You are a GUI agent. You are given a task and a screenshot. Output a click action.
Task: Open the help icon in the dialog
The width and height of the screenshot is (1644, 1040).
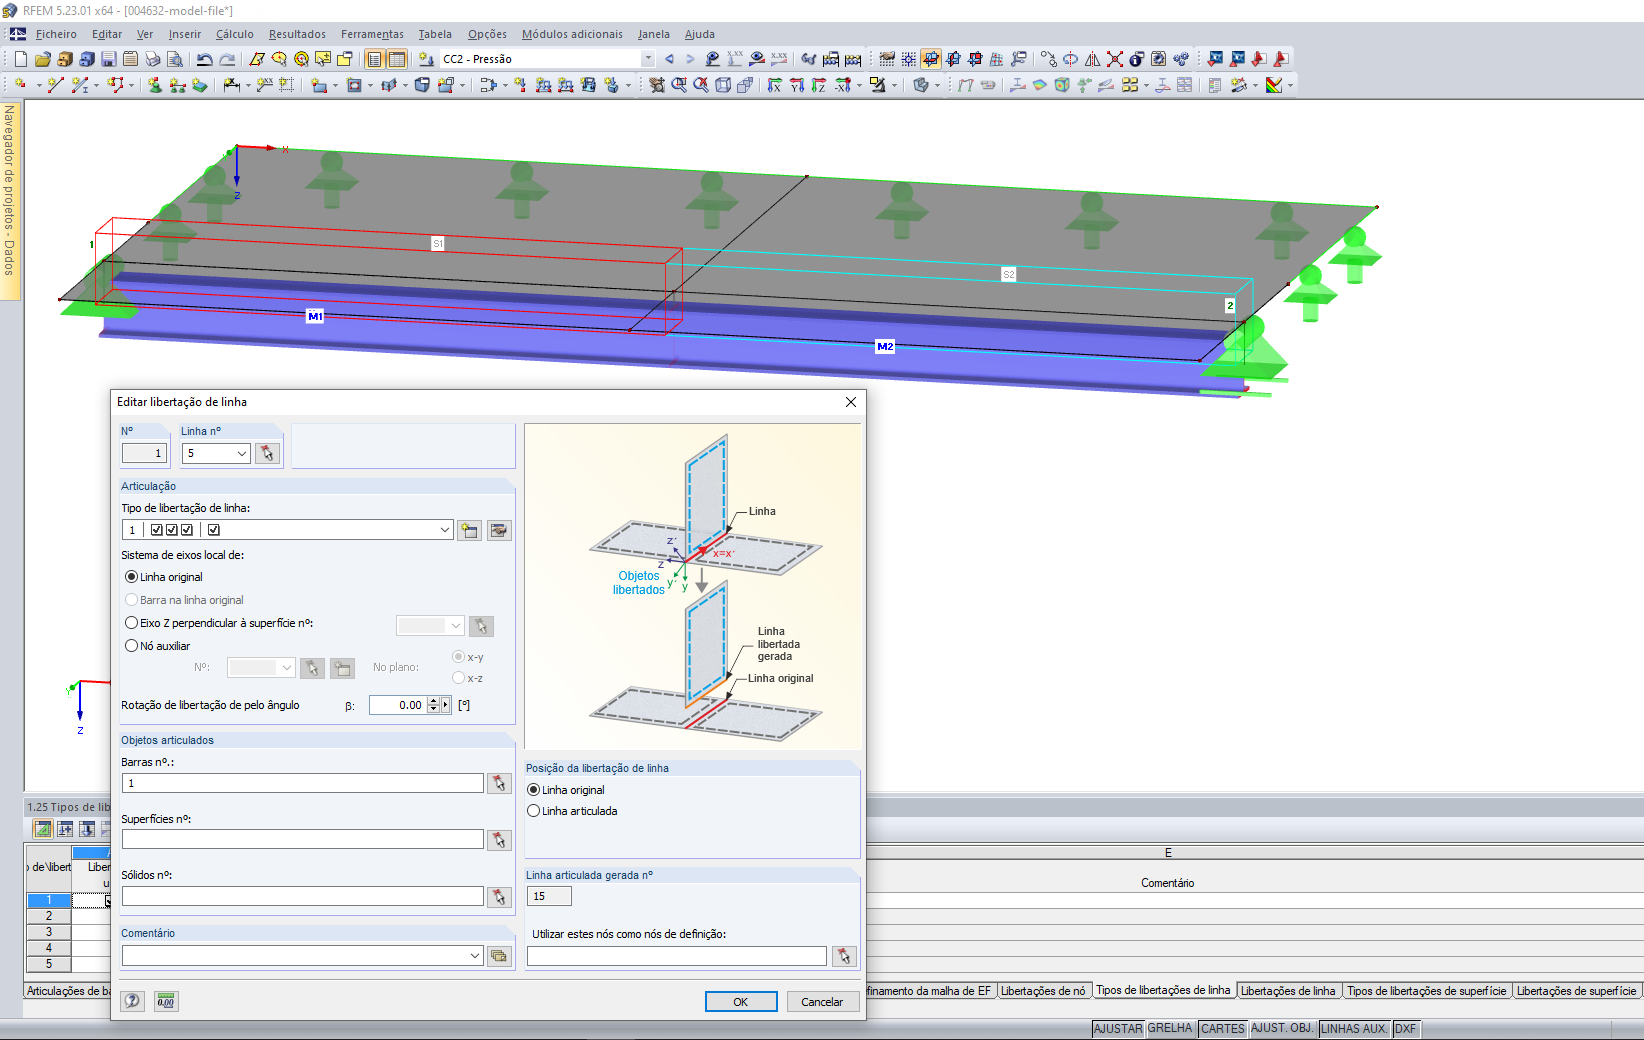132,1001
